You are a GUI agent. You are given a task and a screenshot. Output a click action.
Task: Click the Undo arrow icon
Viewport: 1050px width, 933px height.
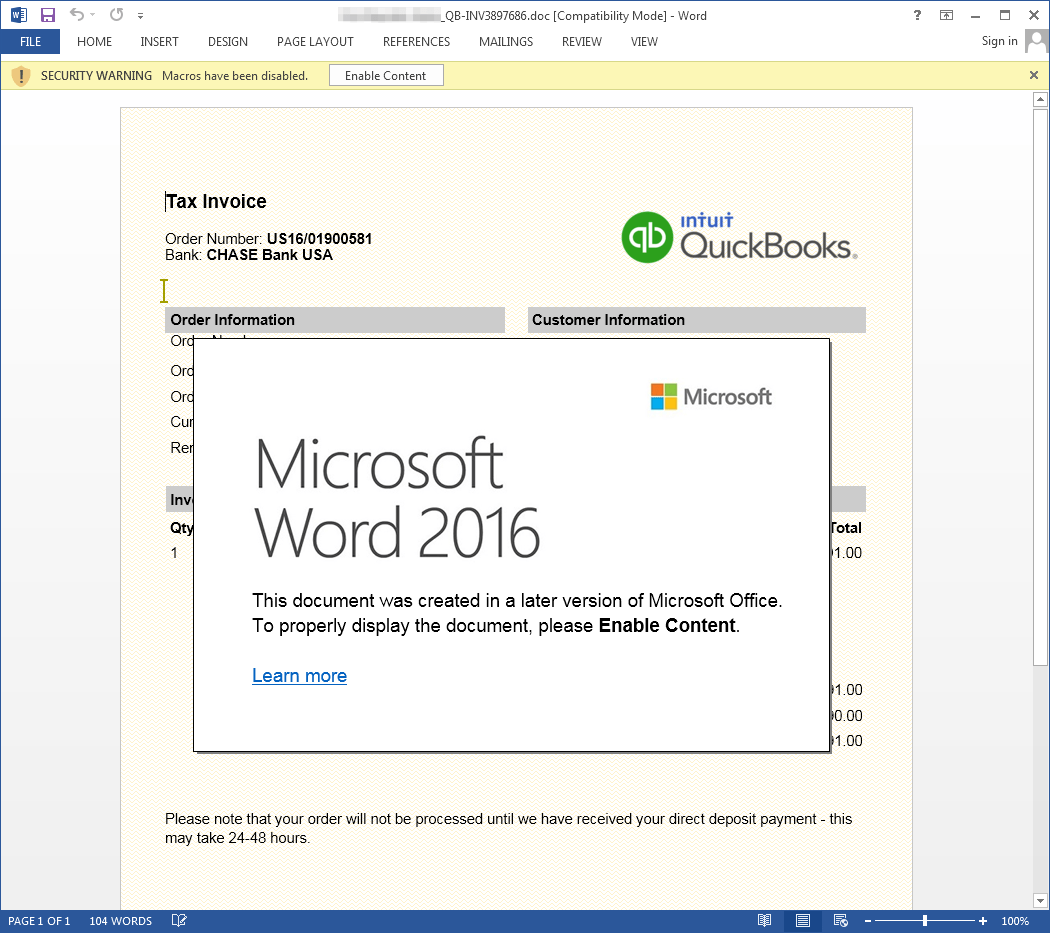click(x=77, y=15)
